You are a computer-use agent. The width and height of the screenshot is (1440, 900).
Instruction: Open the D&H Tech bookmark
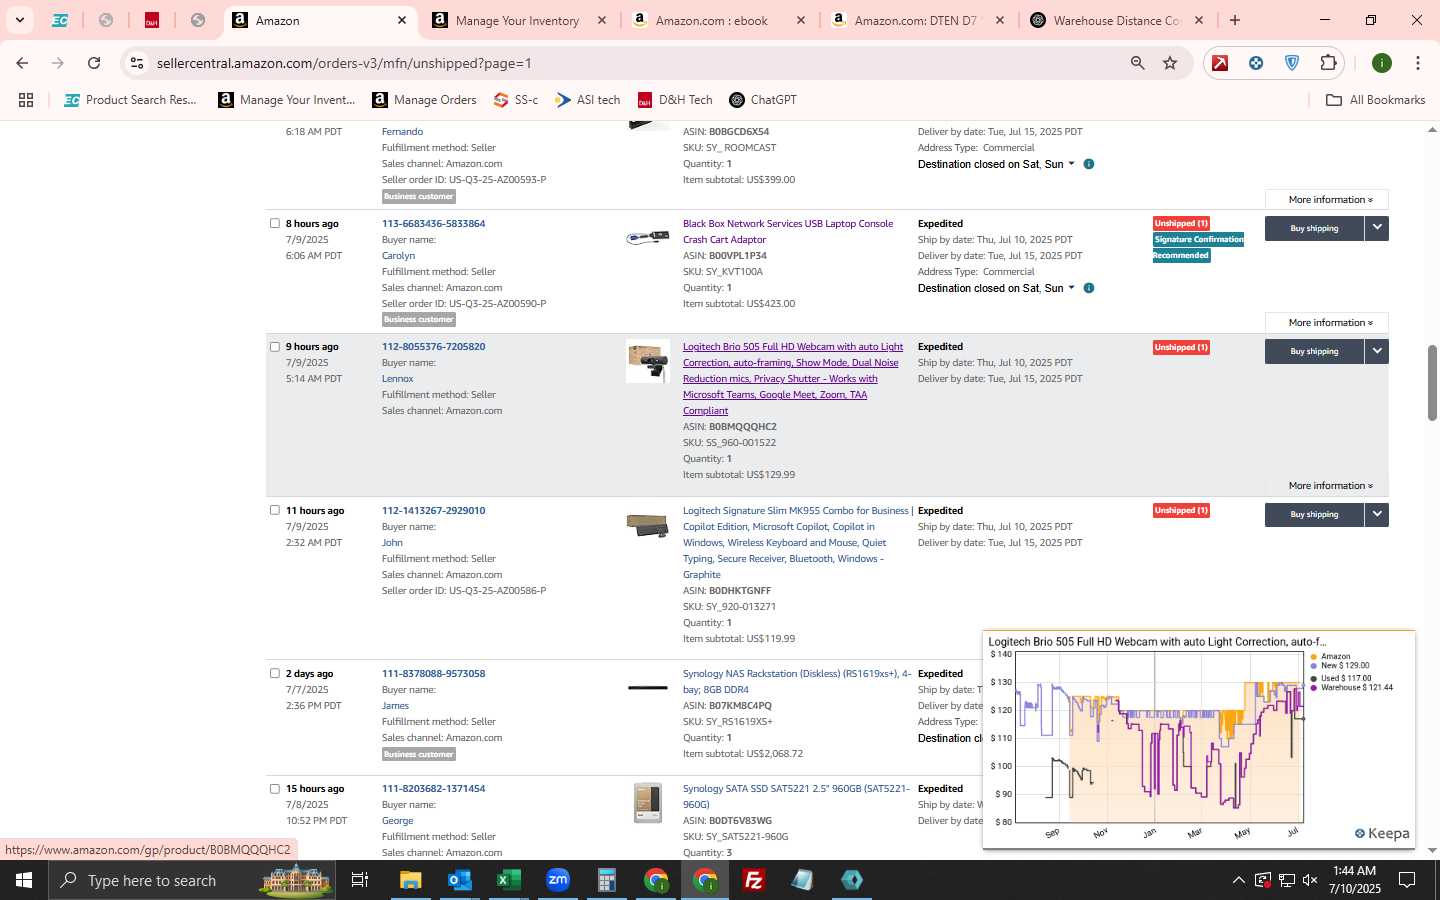coord(675,100)
